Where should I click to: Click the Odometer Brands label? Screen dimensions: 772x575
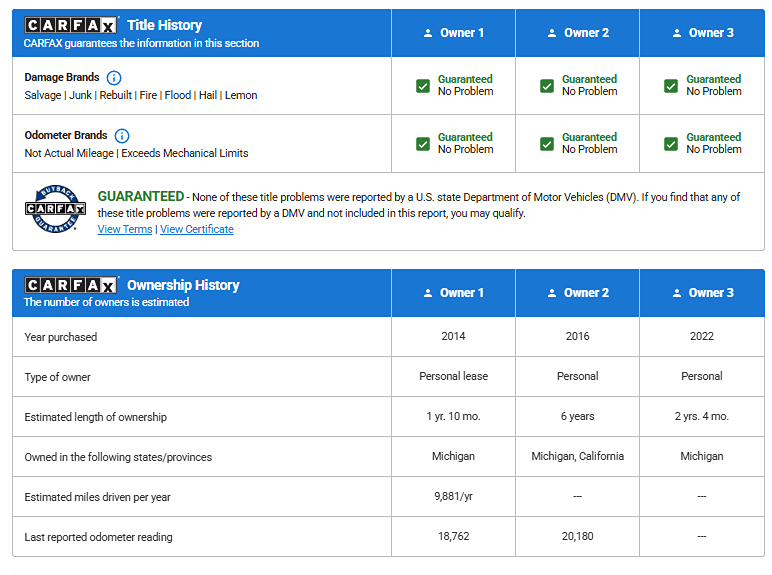[x=65, y=135]
